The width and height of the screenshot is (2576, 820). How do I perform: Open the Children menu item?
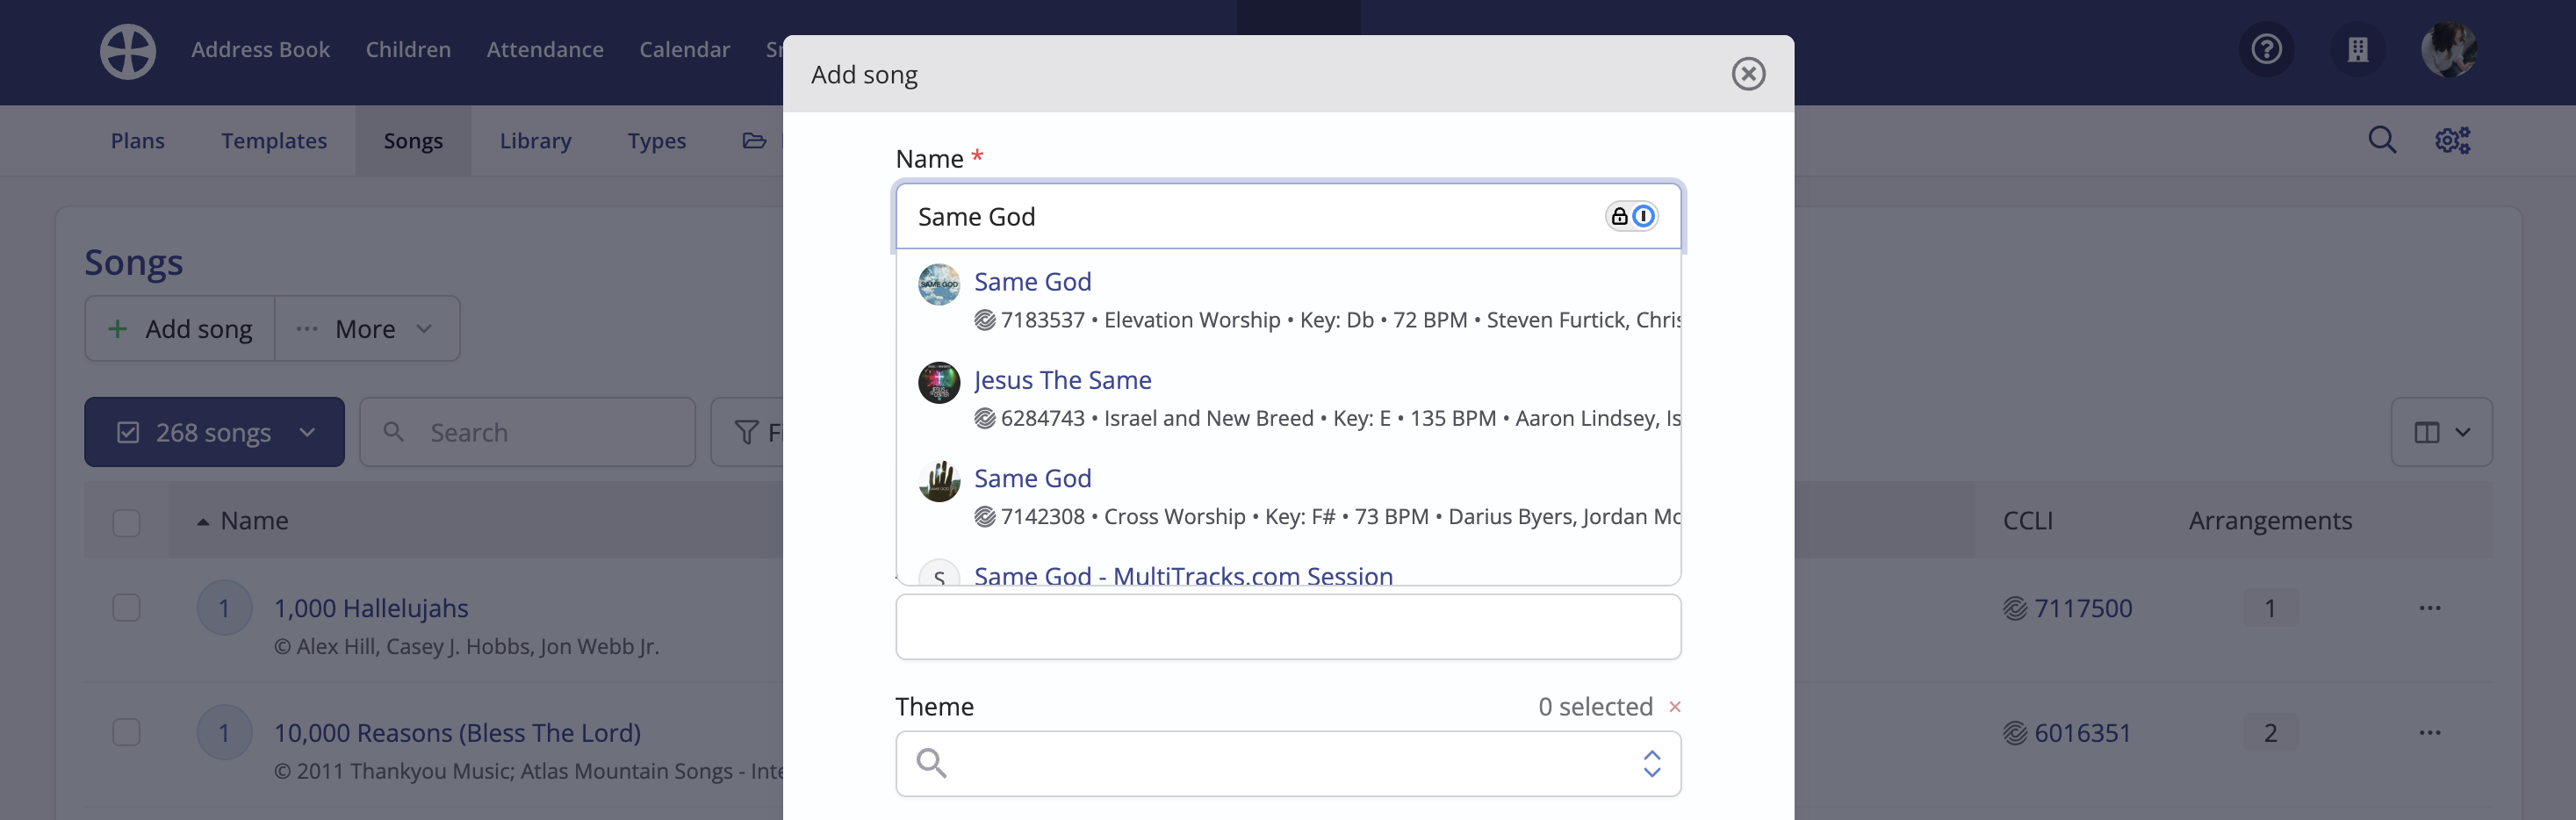[408, 50]
